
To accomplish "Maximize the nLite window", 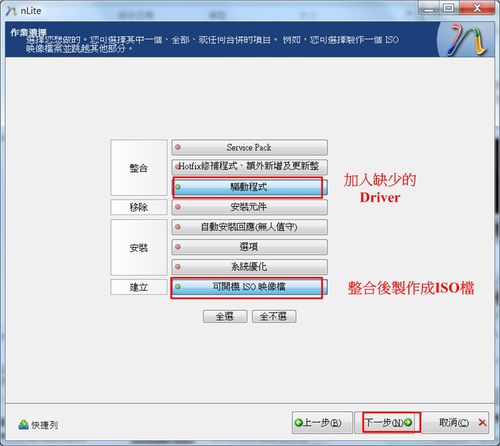I will point(449,8).
